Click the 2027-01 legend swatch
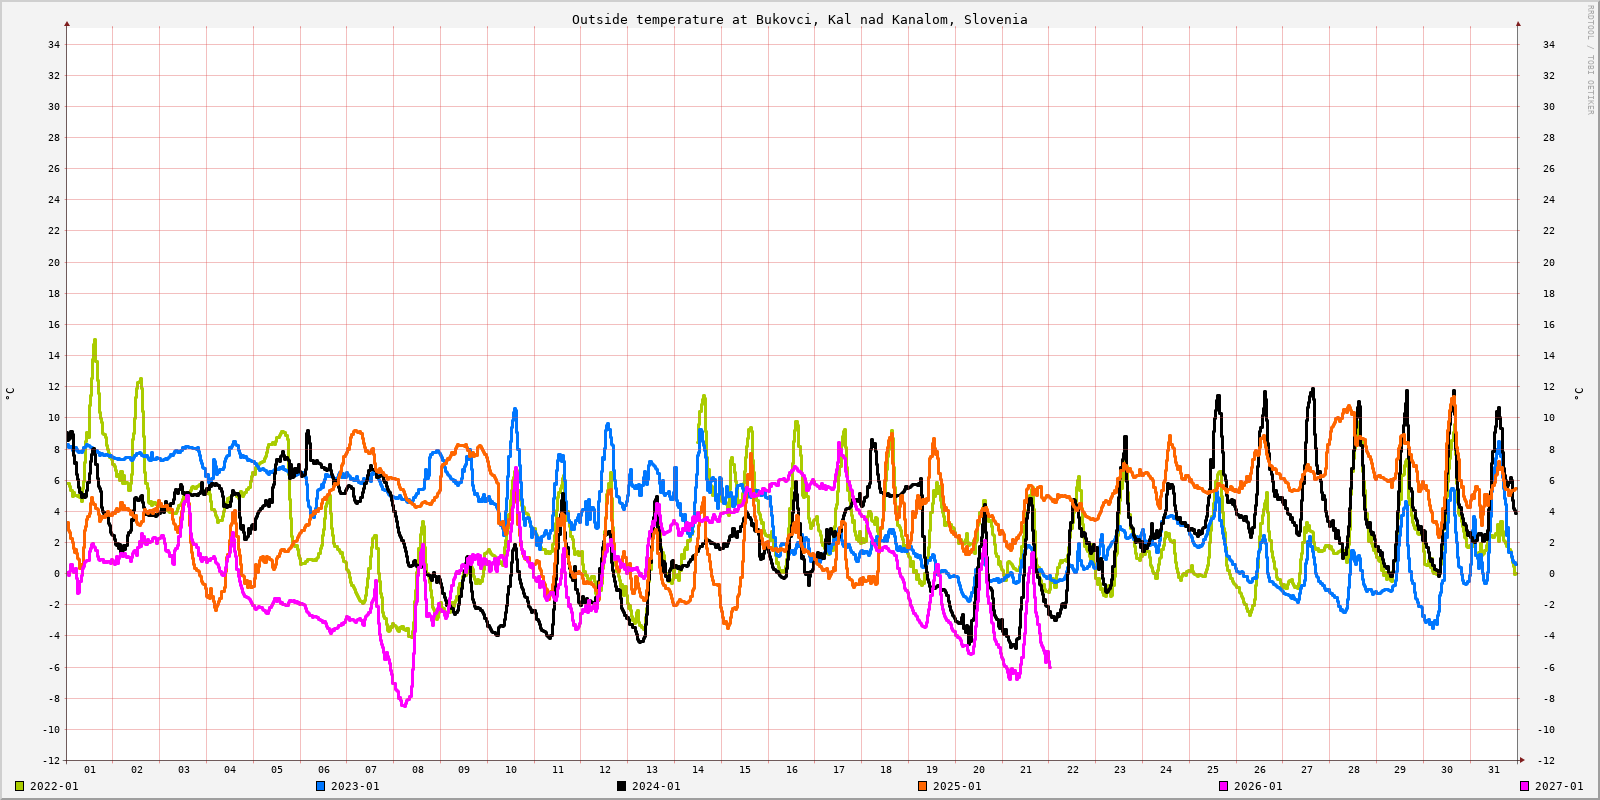Image resolution: width=1600 pixels, height=800 pixels. pos(1524,786)
